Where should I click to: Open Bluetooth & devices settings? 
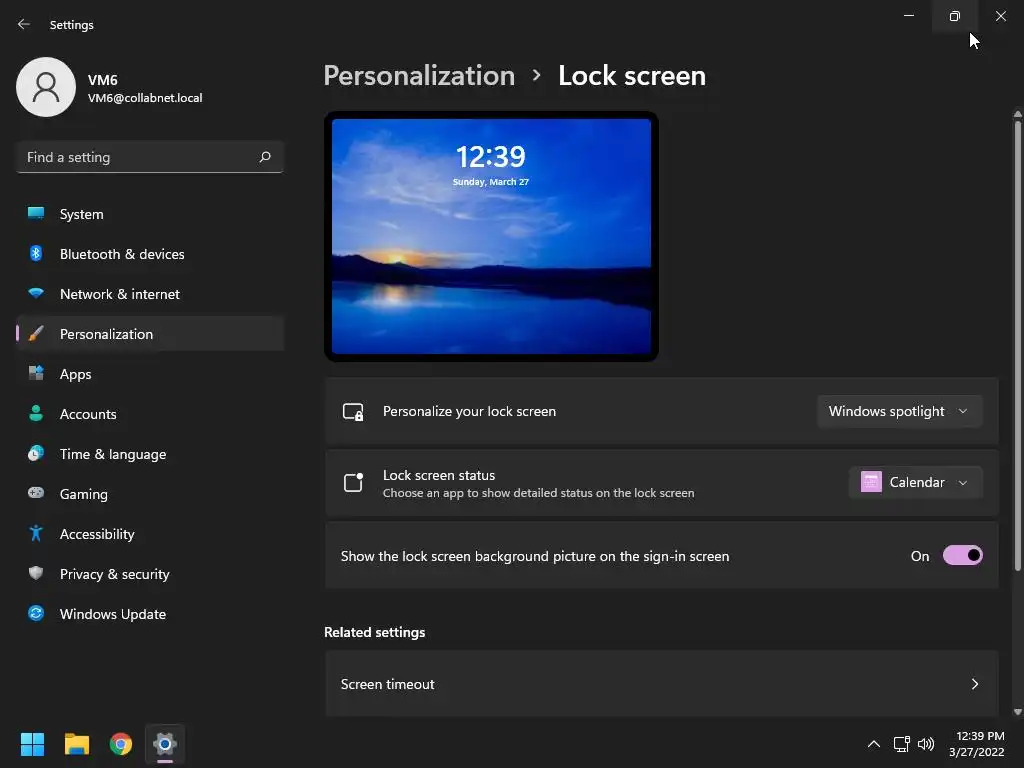(x=150, y=254)
